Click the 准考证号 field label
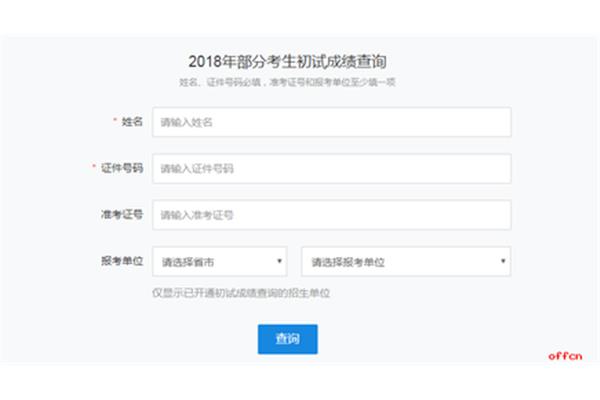This screenshot has width=600, height=400. (x=122, y=214)
